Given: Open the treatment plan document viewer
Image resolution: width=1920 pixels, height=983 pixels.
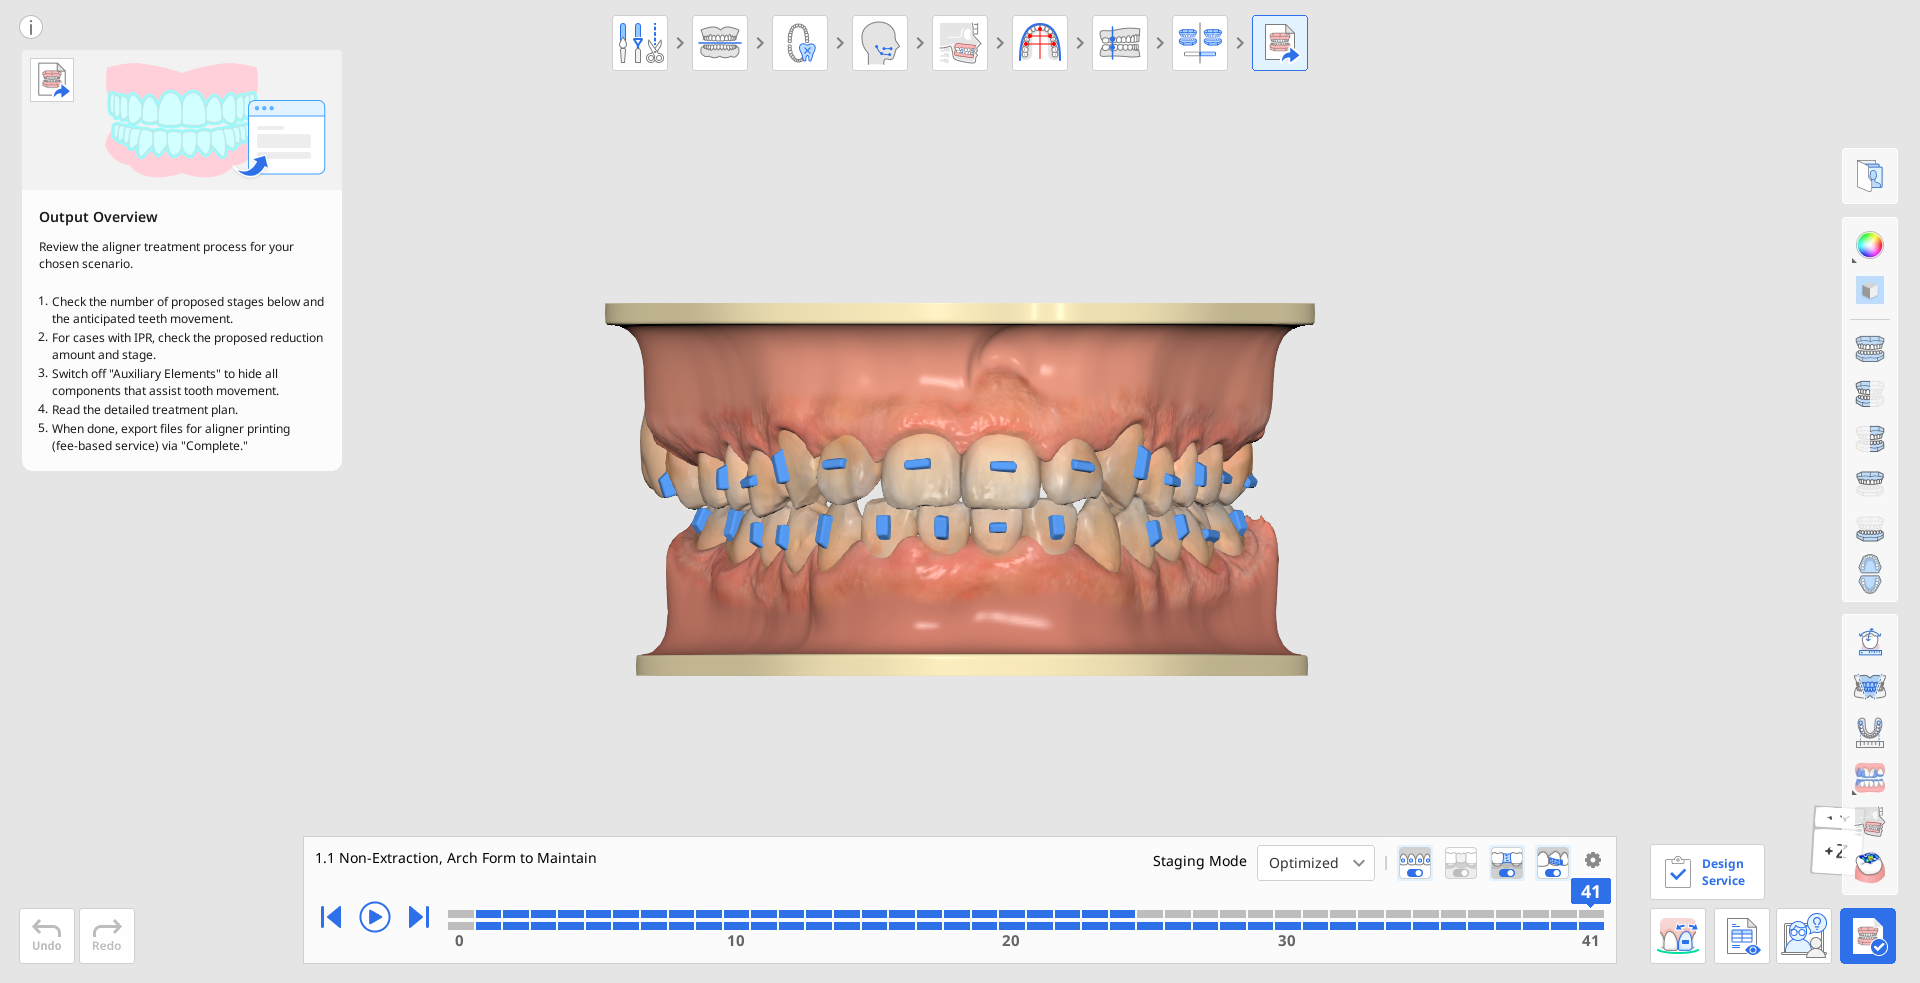Looking at the screenshot, I should pos(1741,936).
